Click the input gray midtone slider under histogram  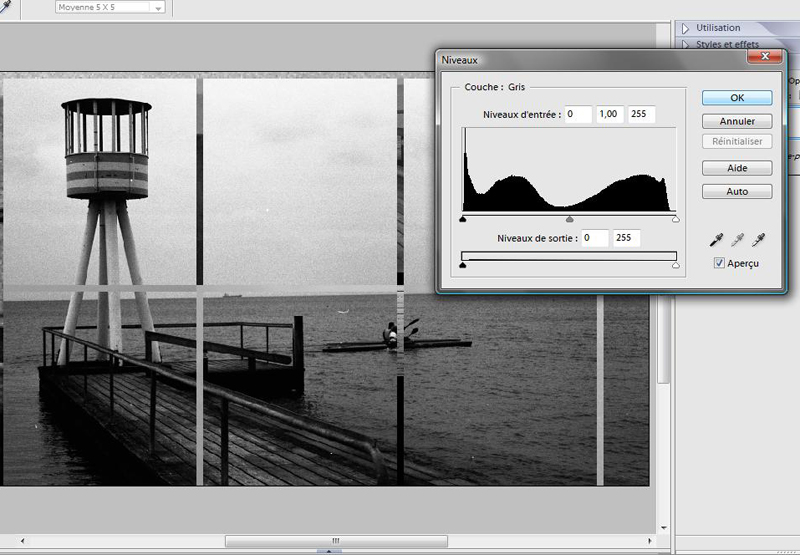[569, 219]
